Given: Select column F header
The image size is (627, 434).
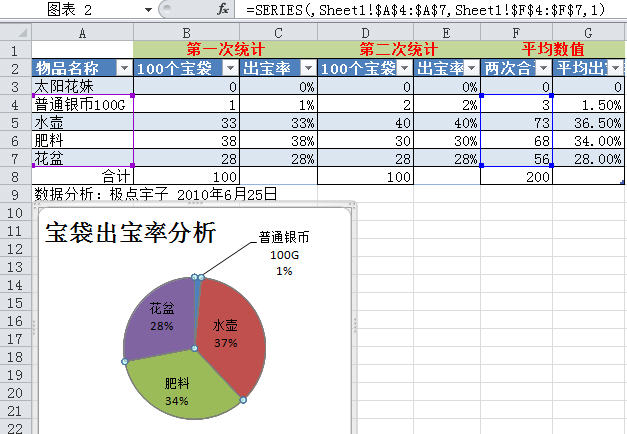Looking at the screenshot, I should [x=516, y=32].
